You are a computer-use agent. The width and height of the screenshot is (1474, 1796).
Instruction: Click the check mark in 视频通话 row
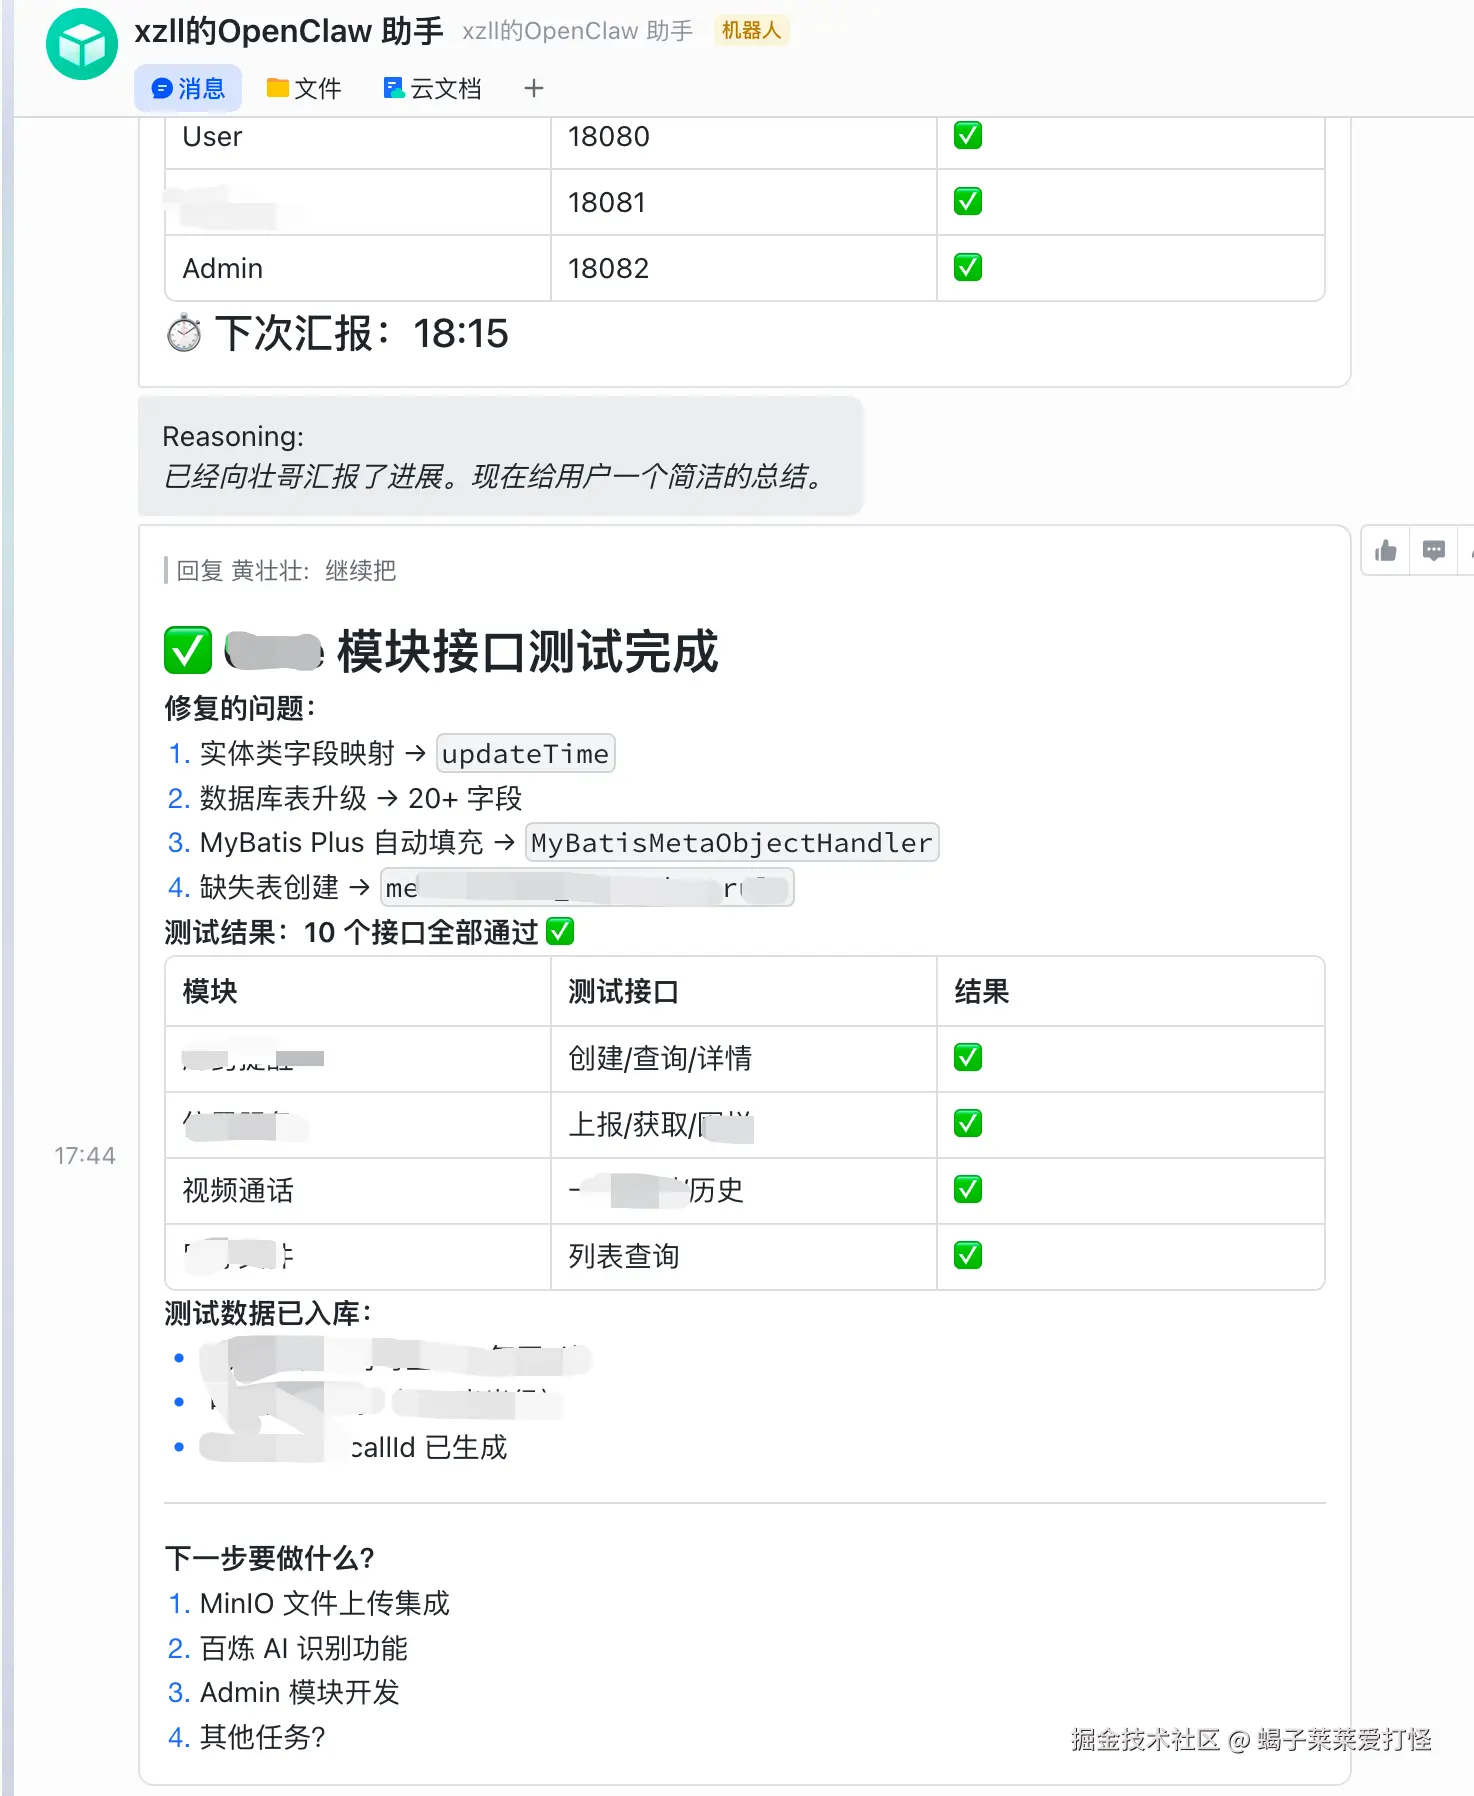pyautogui.click(x=968, y=1190)
